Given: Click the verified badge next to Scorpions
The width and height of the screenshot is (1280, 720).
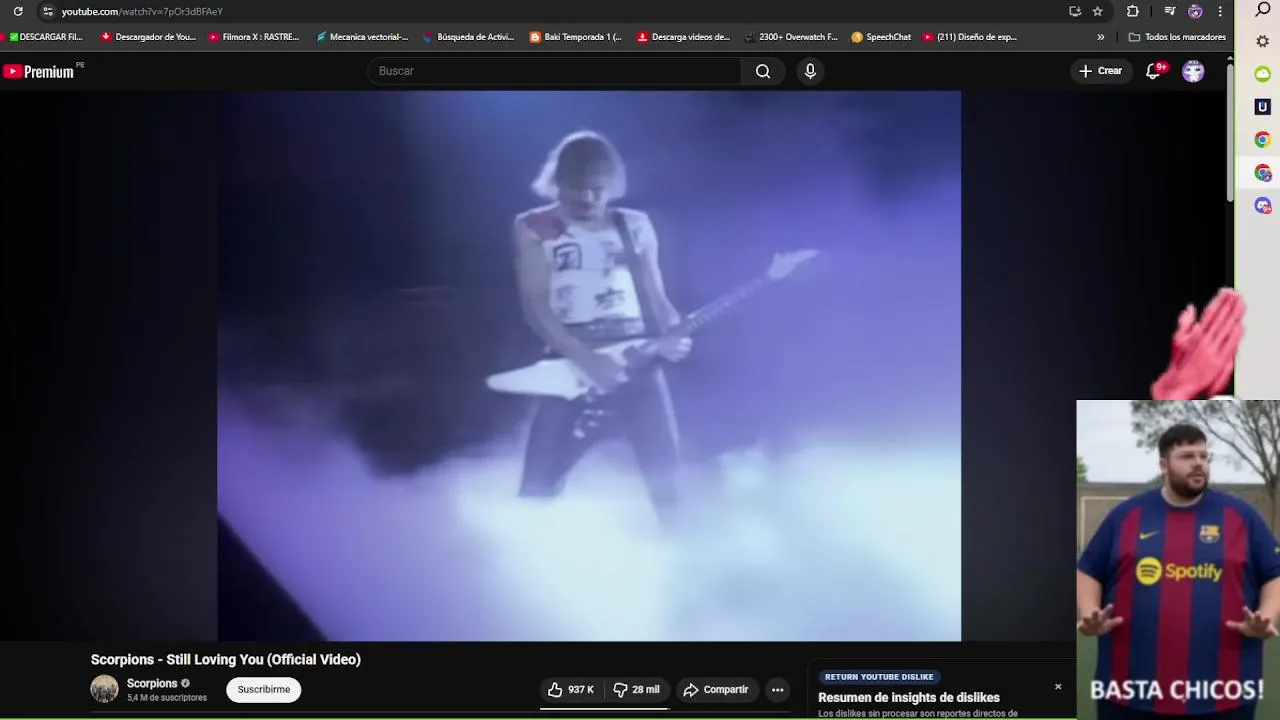Looking at the screenshot, I should tap(185, 684).
